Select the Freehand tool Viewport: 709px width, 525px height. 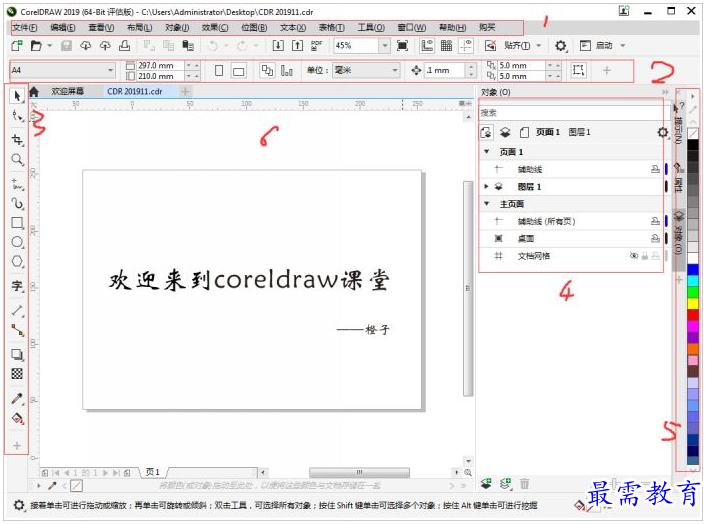click(17, 184)
